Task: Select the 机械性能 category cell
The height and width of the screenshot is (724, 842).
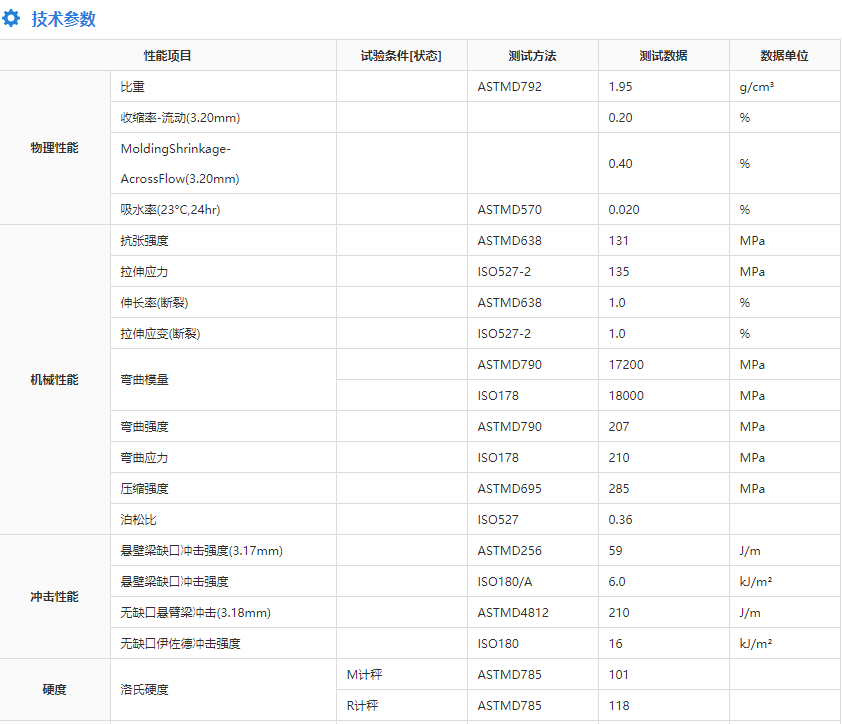Action: pos(55,380)
